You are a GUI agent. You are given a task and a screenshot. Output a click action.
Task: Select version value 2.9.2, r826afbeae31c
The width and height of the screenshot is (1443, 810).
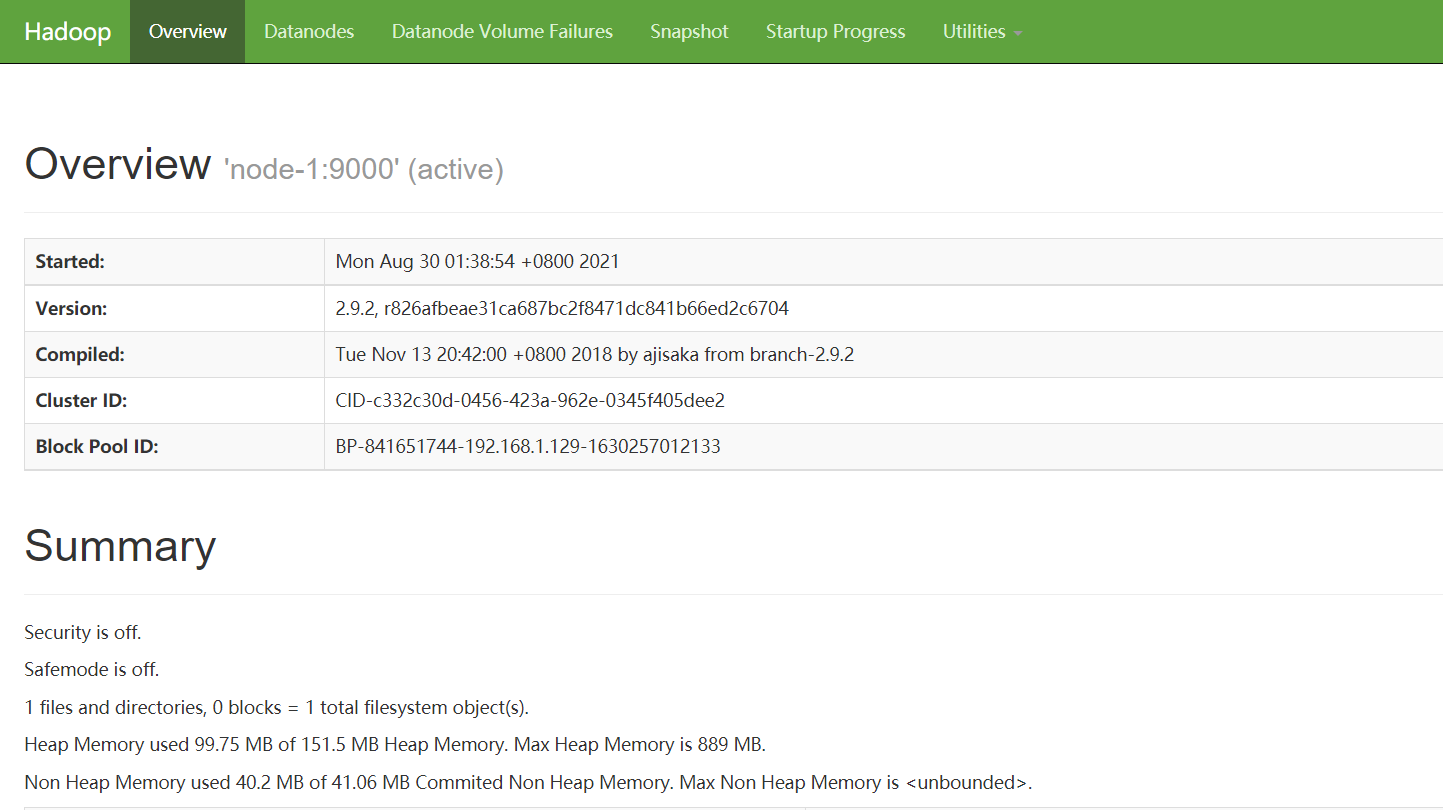click(x=562, y=309)
